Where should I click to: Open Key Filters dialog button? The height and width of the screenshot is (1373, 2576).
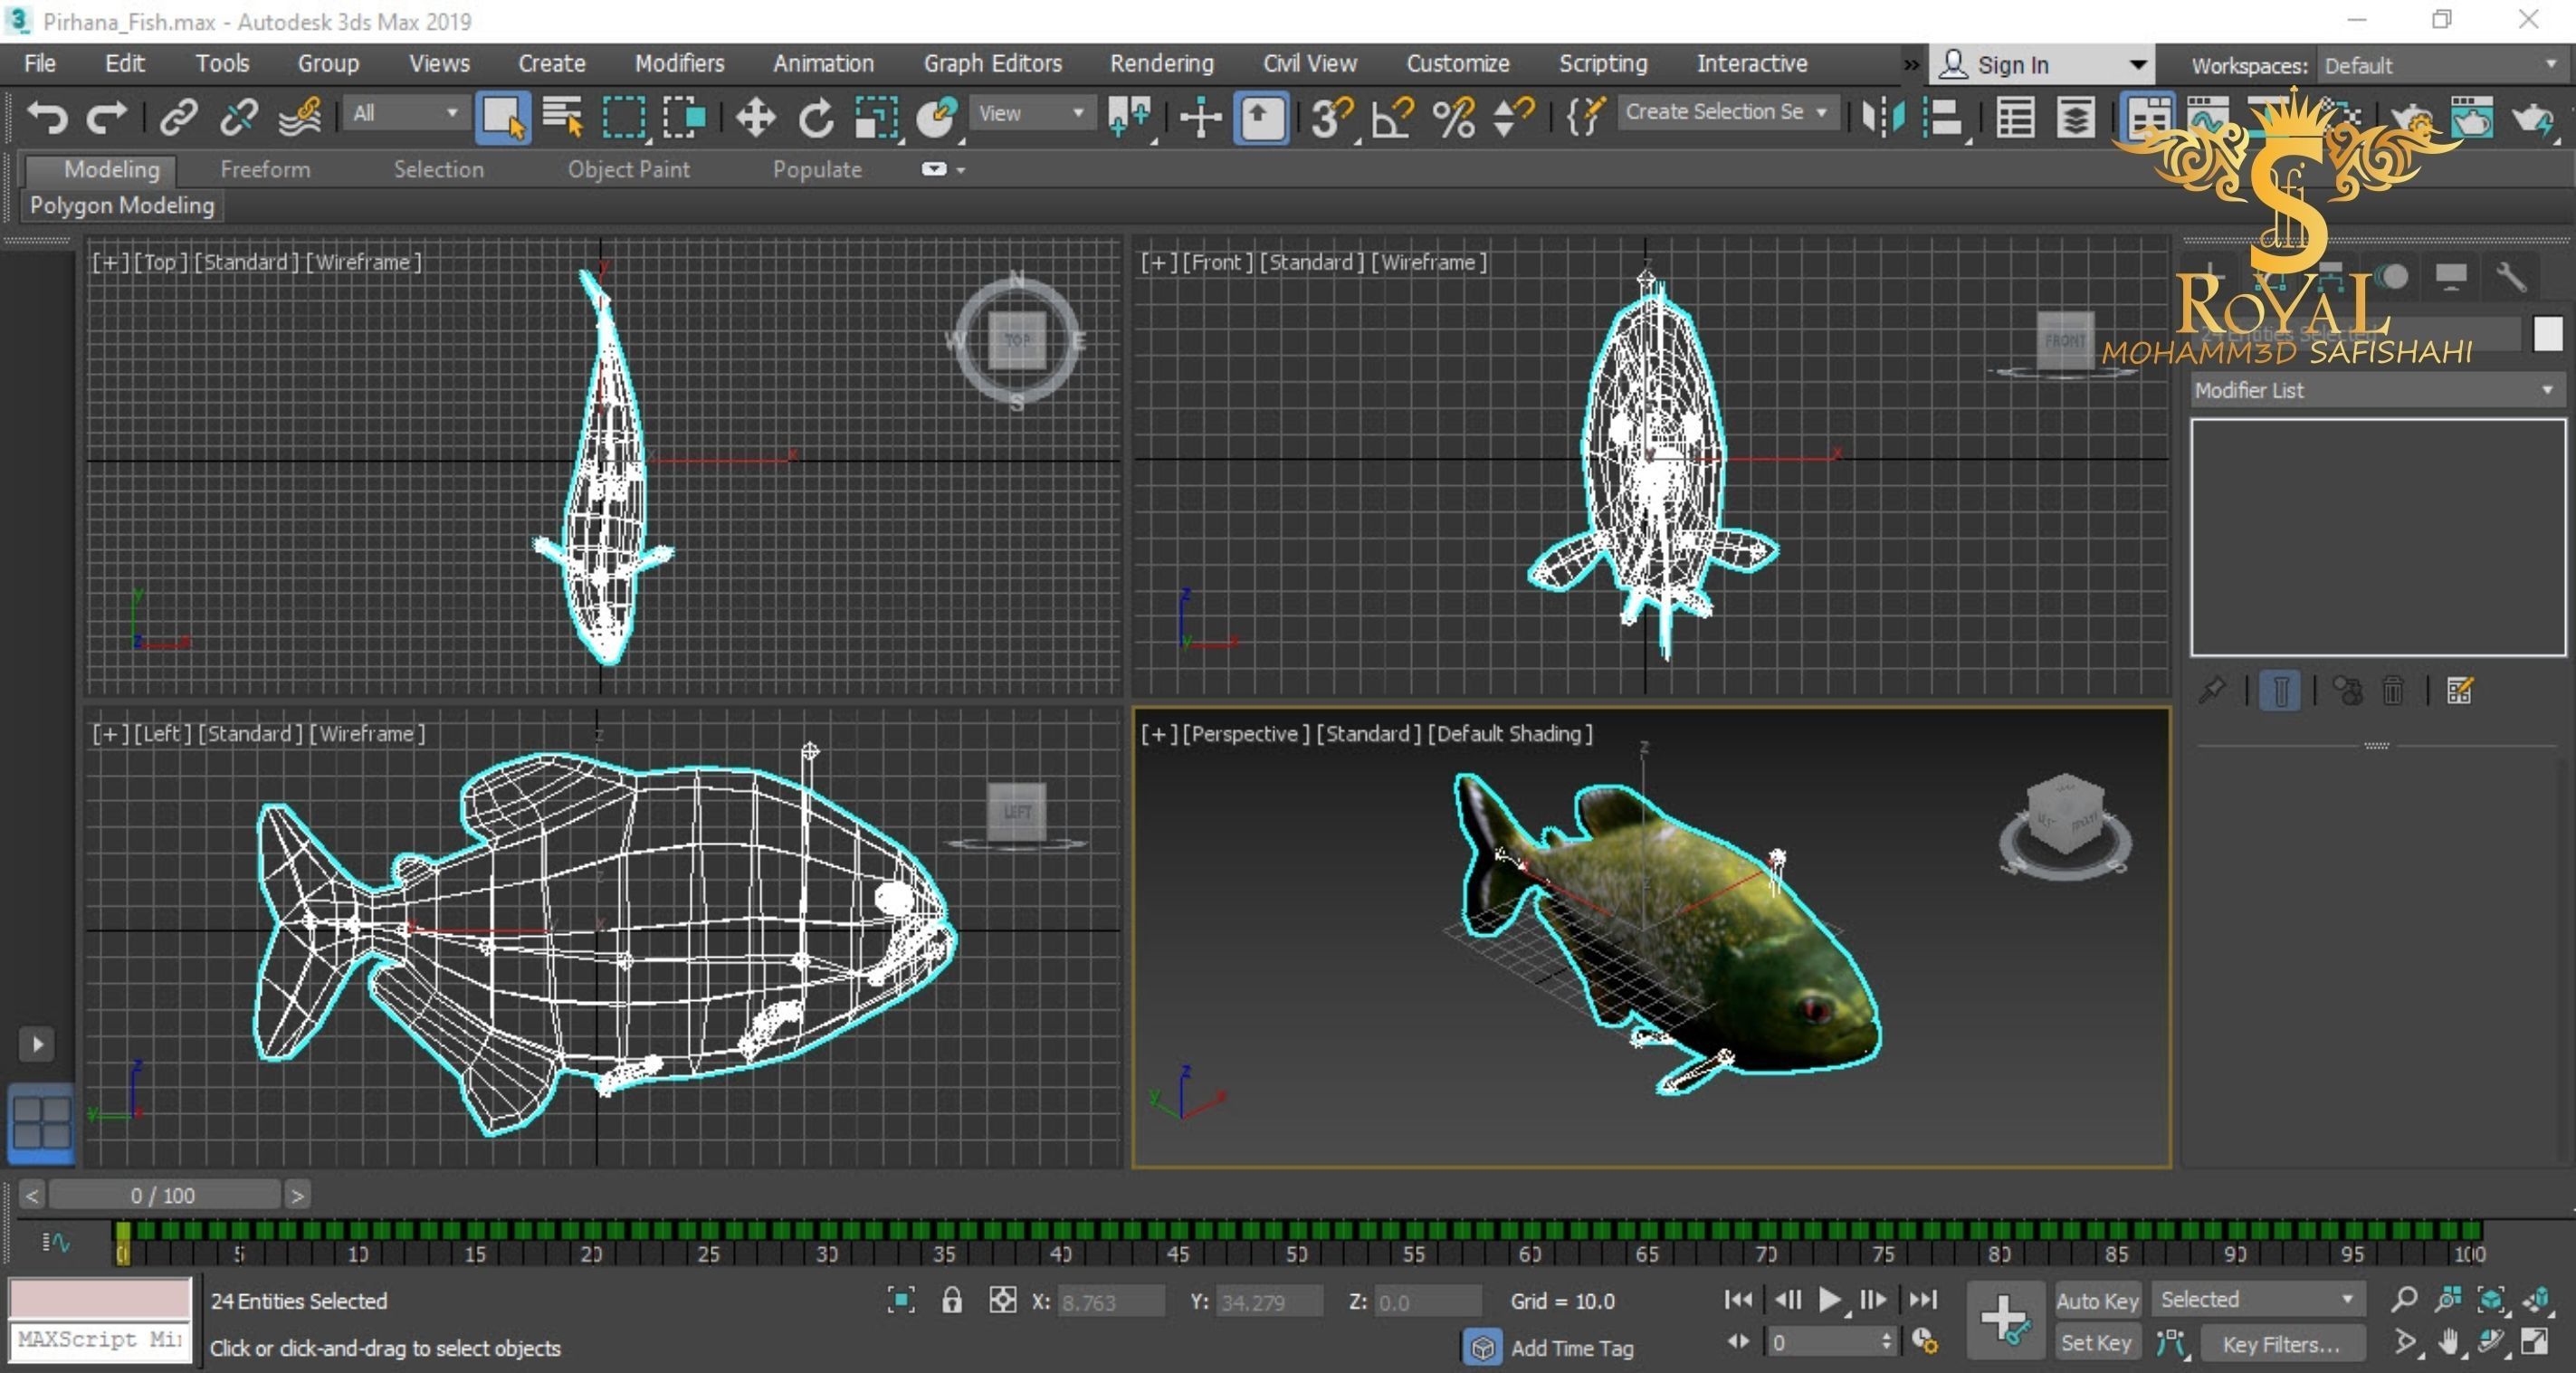[x=2280, y=1344]
